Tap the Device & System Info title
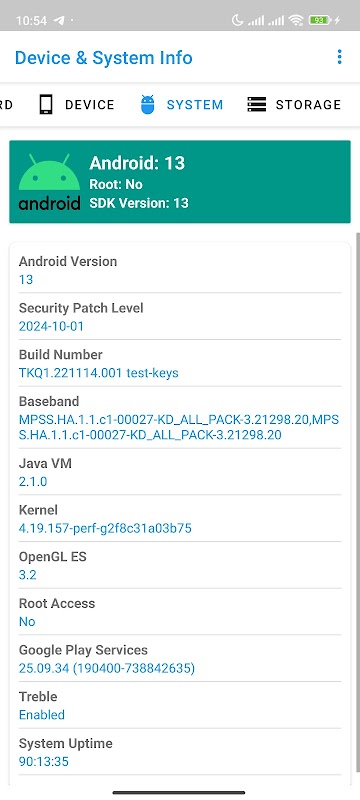This screenshot has height=800, width=360. tap(104, 58)
